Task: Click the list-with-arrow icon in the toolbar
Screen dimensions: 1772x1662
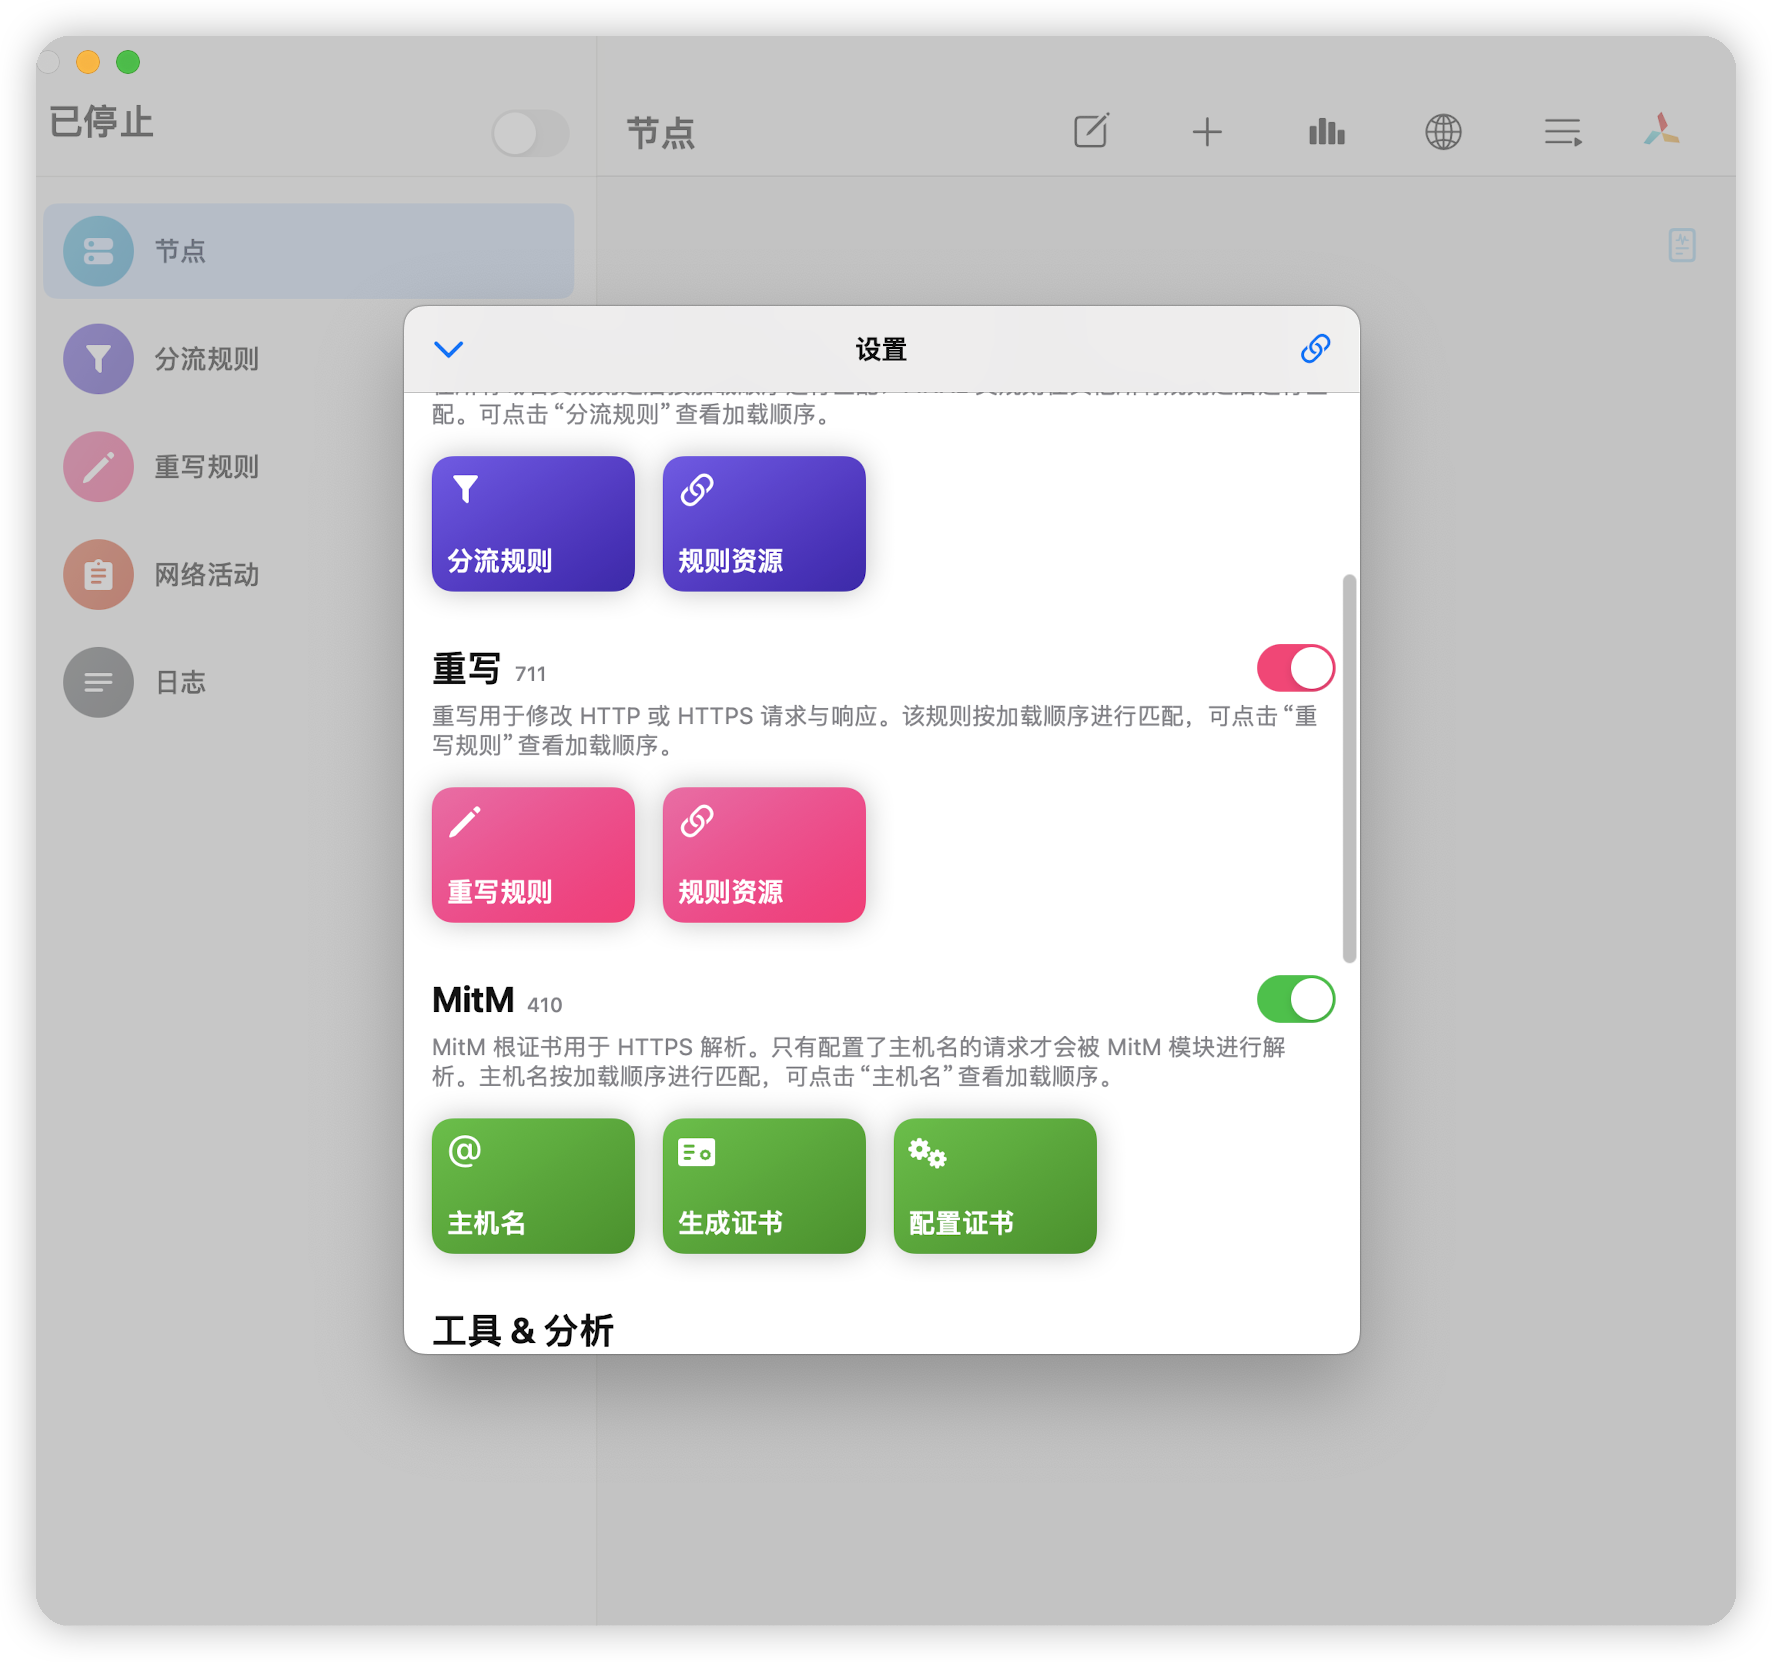Action: [x=1563, y=132]
